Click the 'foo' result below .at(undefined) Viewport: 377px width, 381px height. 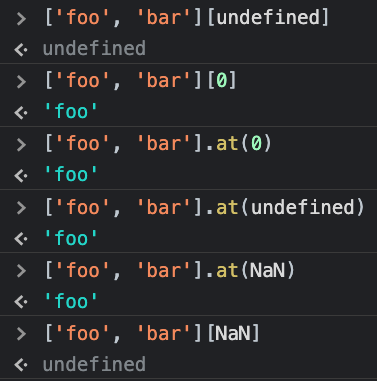tap(71, 238)
